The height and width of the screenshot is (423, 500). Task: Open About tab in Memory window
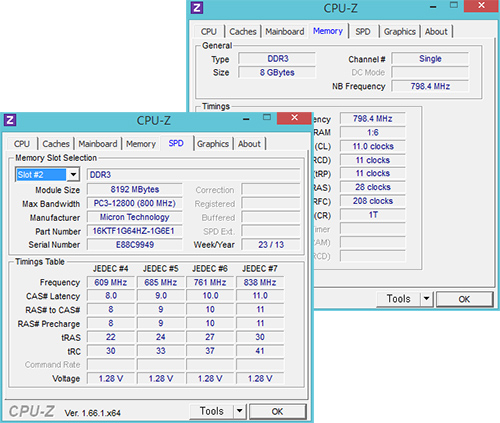[x=436, y=31]
